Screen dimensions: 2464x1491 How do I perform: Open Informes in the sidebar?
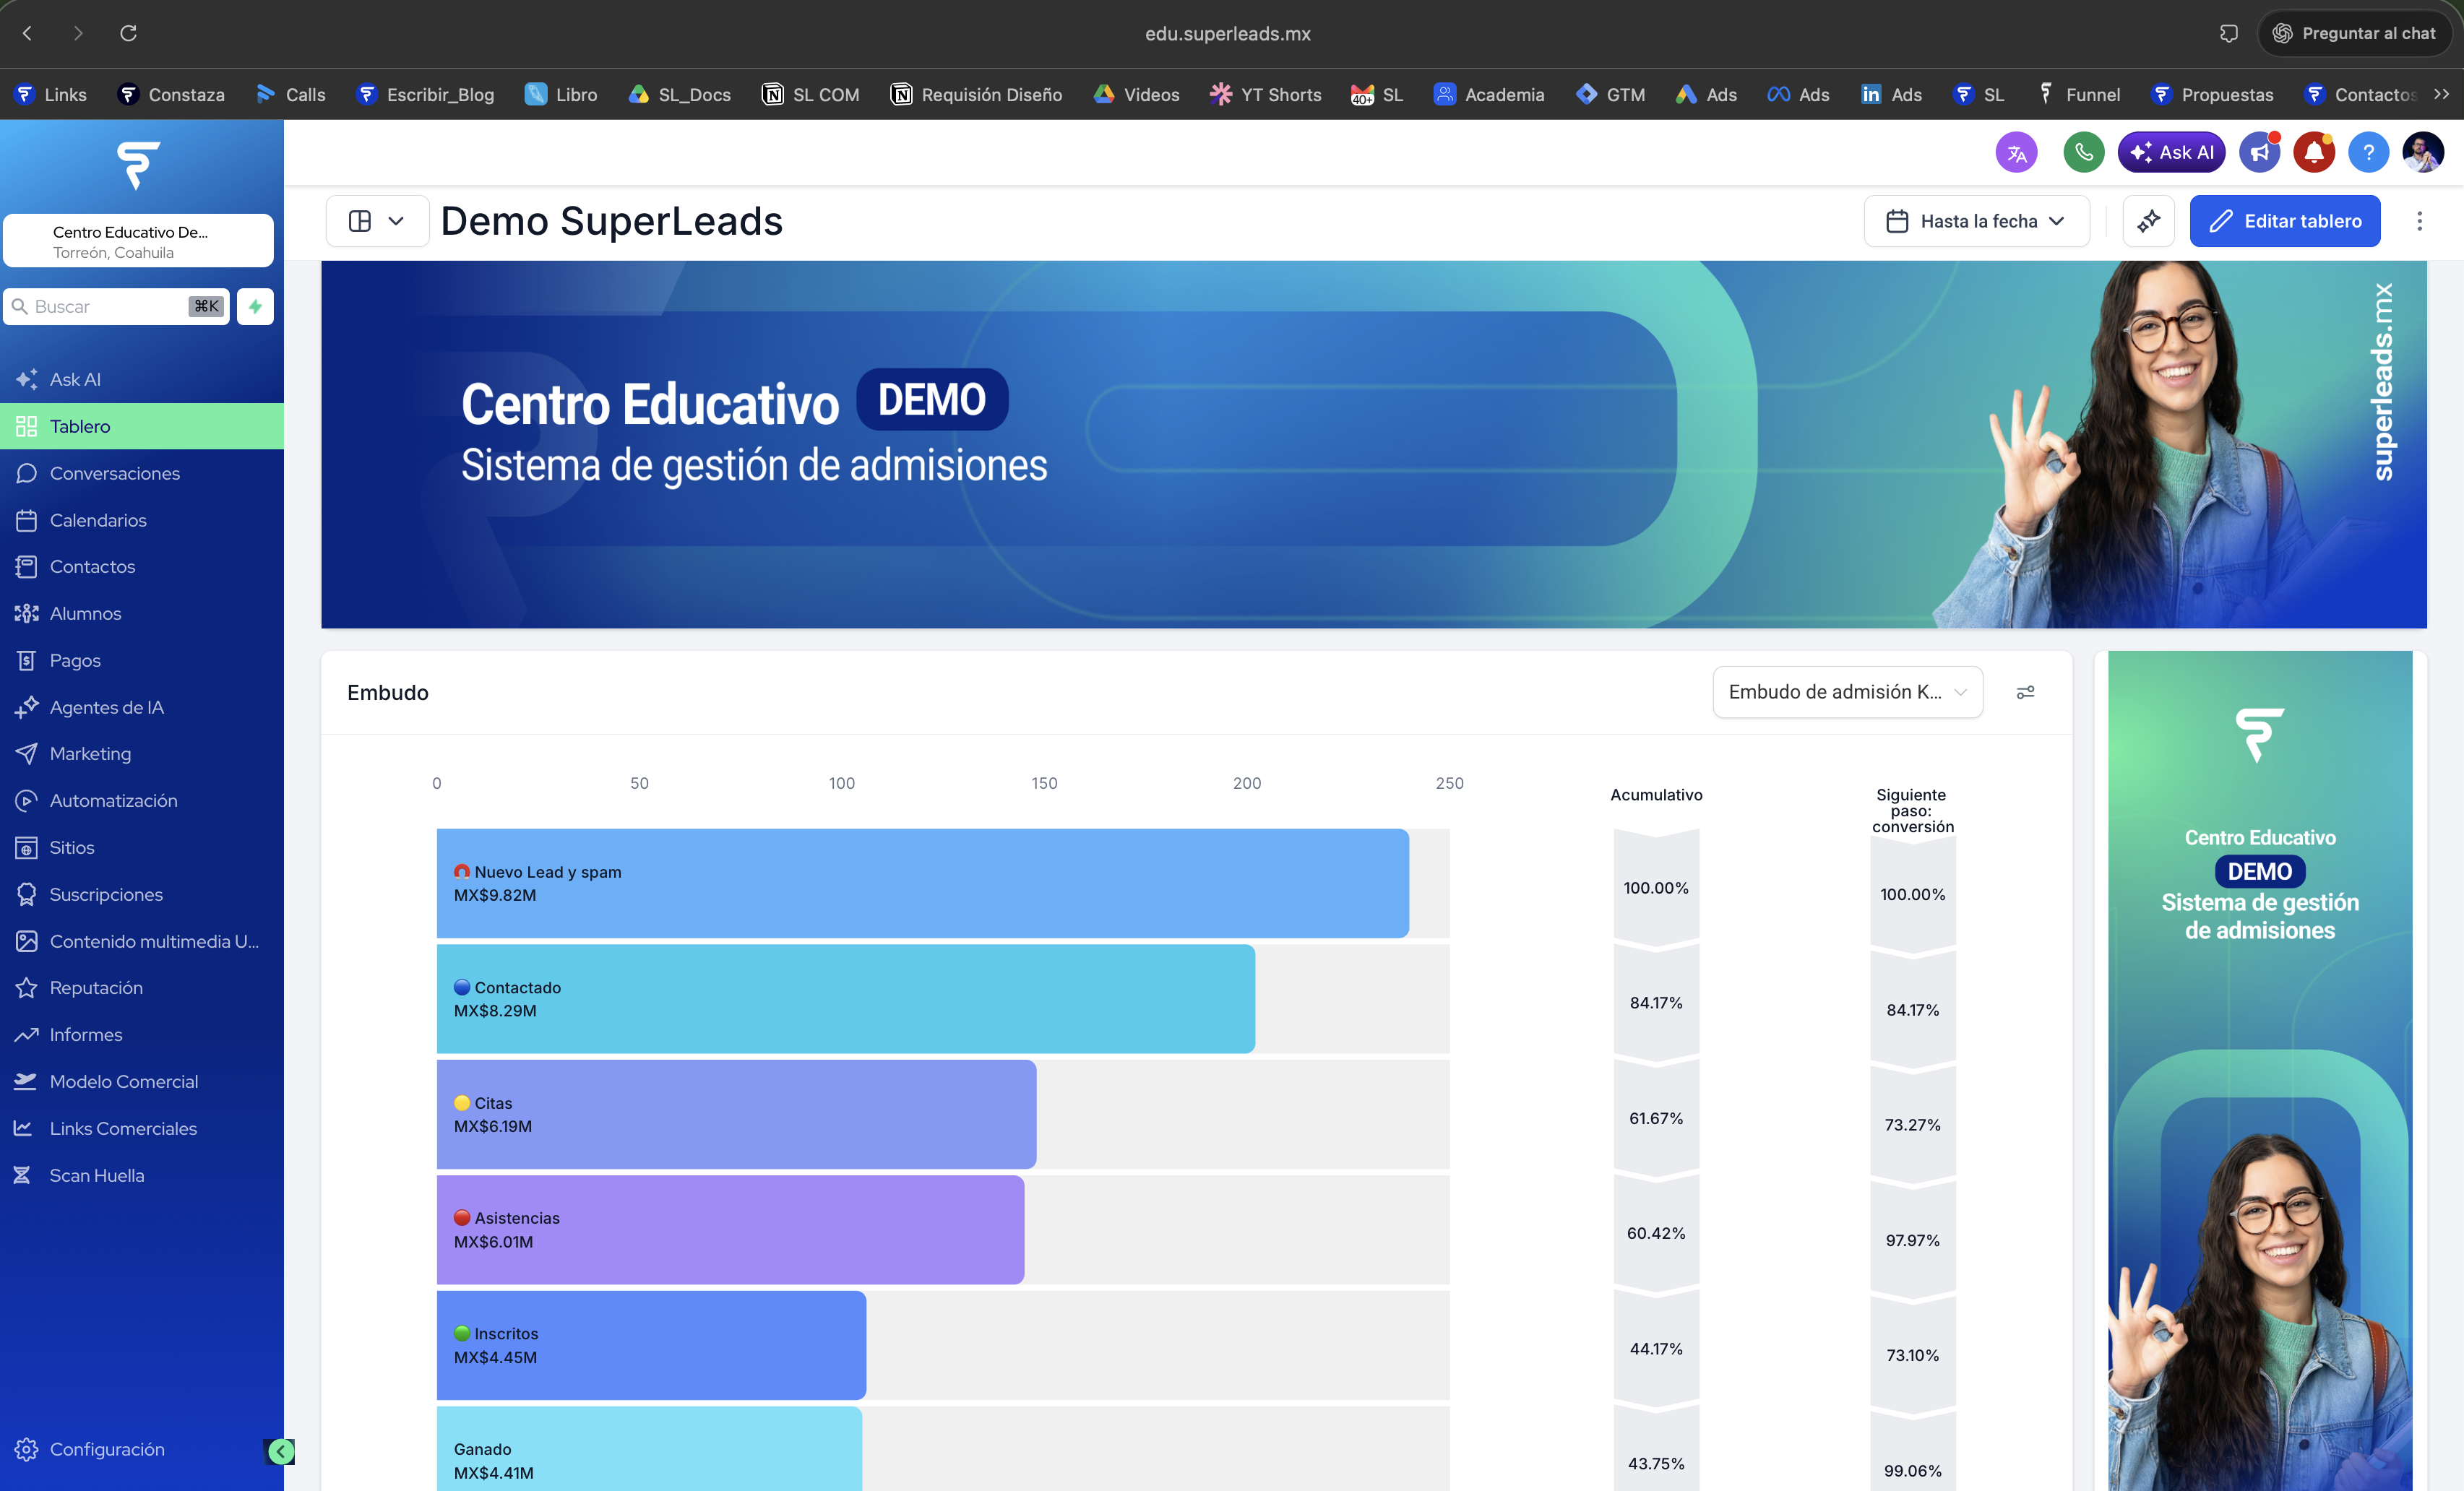[142, 1034]
